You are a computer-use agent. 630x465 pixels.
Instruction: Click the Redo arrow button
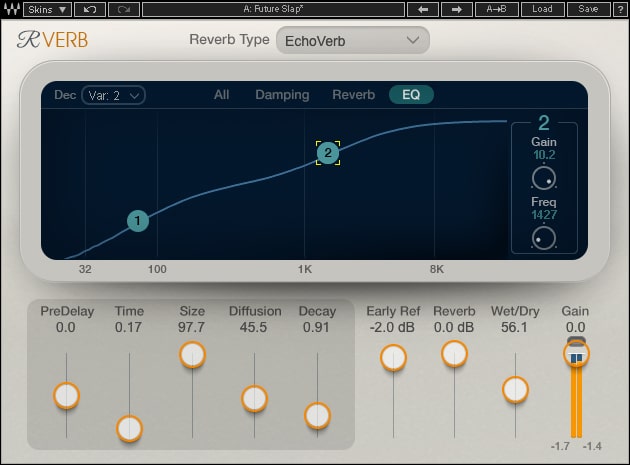point(124,9)
